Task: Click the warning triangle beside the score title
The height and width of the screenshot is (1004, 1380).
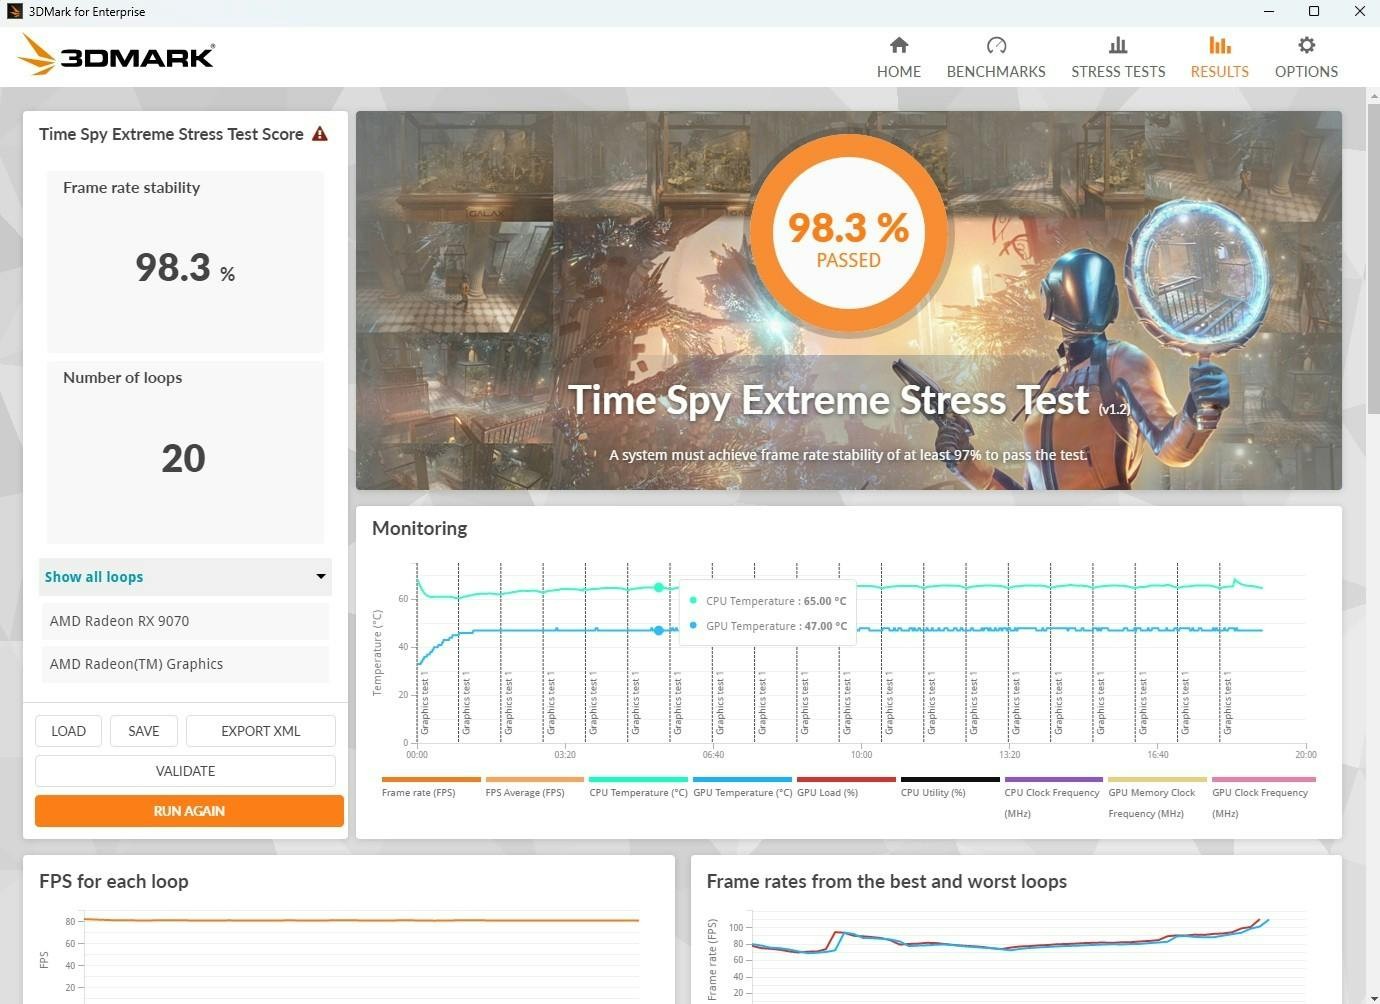Action: pos(320,134)
